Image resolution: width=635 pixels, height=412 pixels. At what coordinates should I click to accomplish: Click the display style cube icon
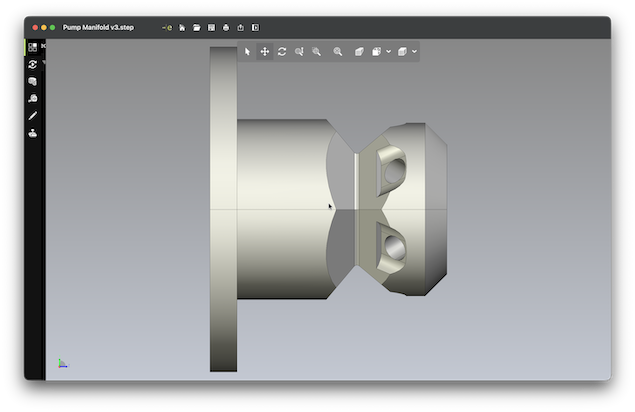click(402, 51)
